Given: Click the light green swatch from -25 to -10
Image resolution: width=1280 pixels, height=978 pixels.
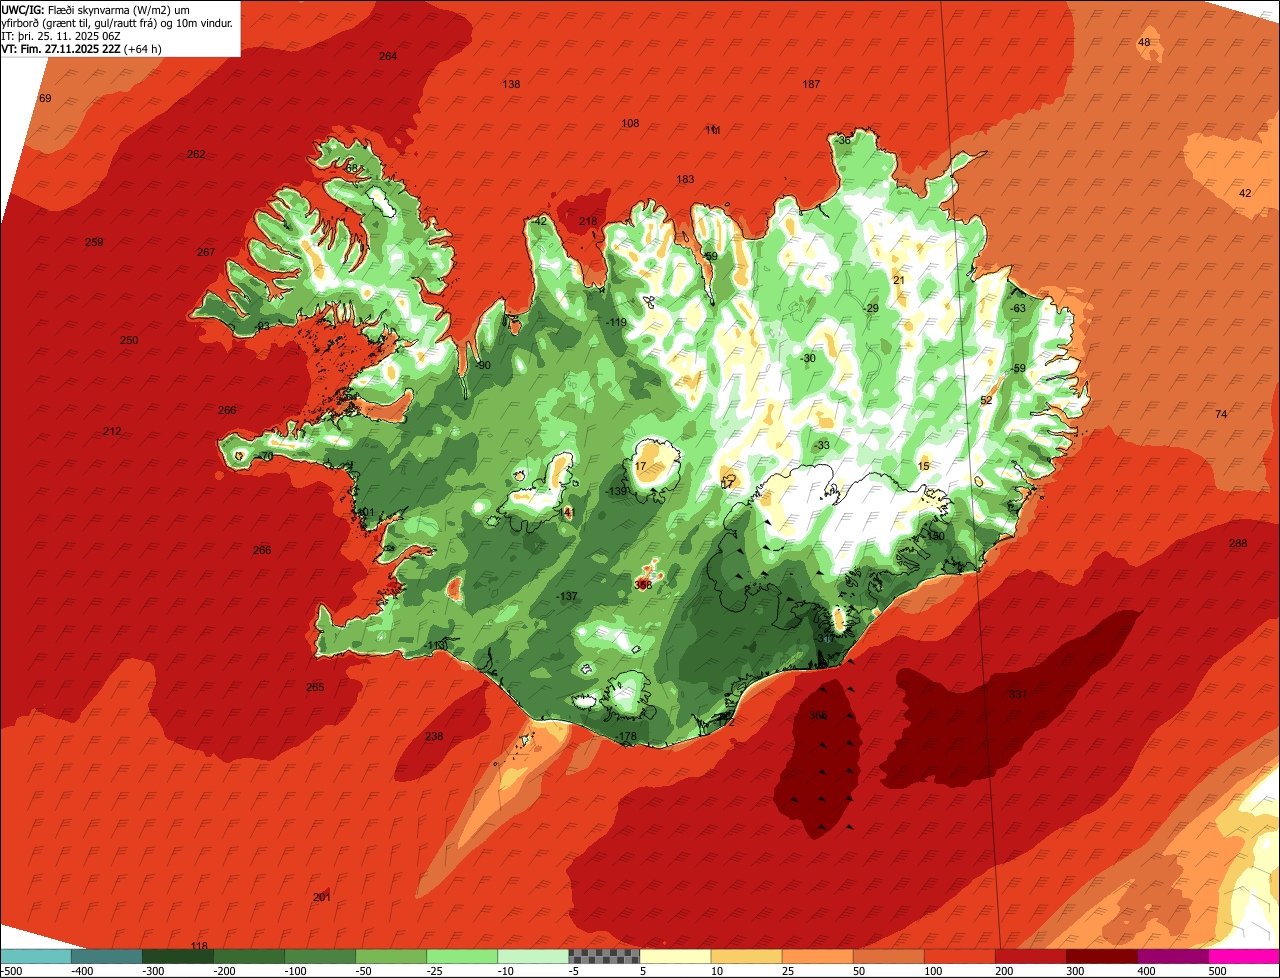Looking at the screenshot, I should [x=461, y=956].
